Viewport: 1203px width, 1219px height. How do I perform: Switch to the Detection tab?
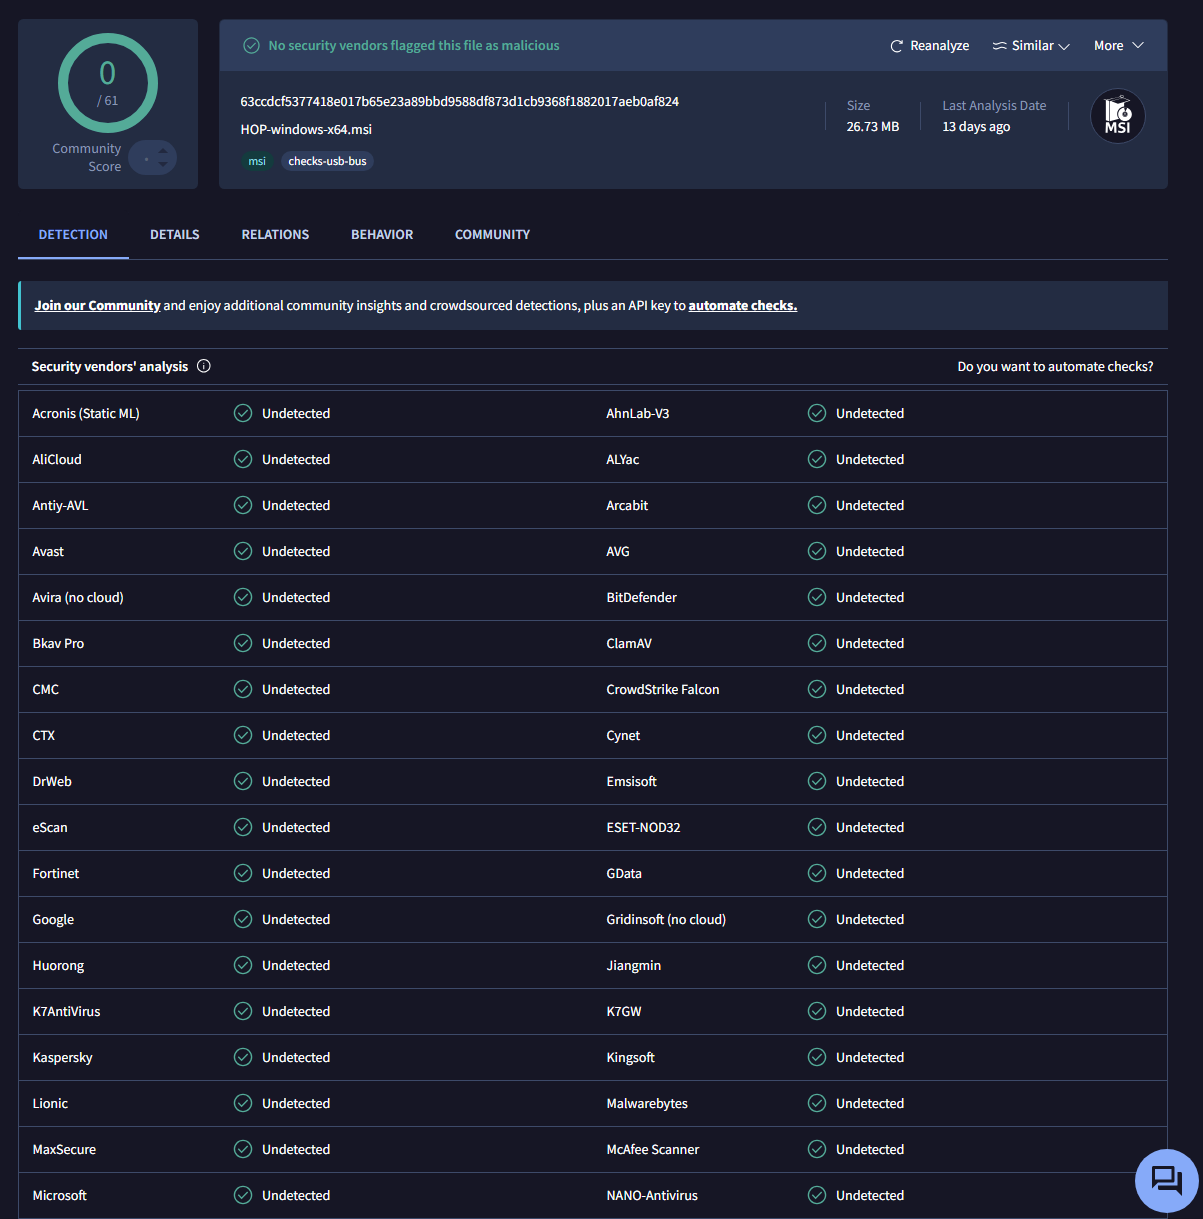coord(73,234)
